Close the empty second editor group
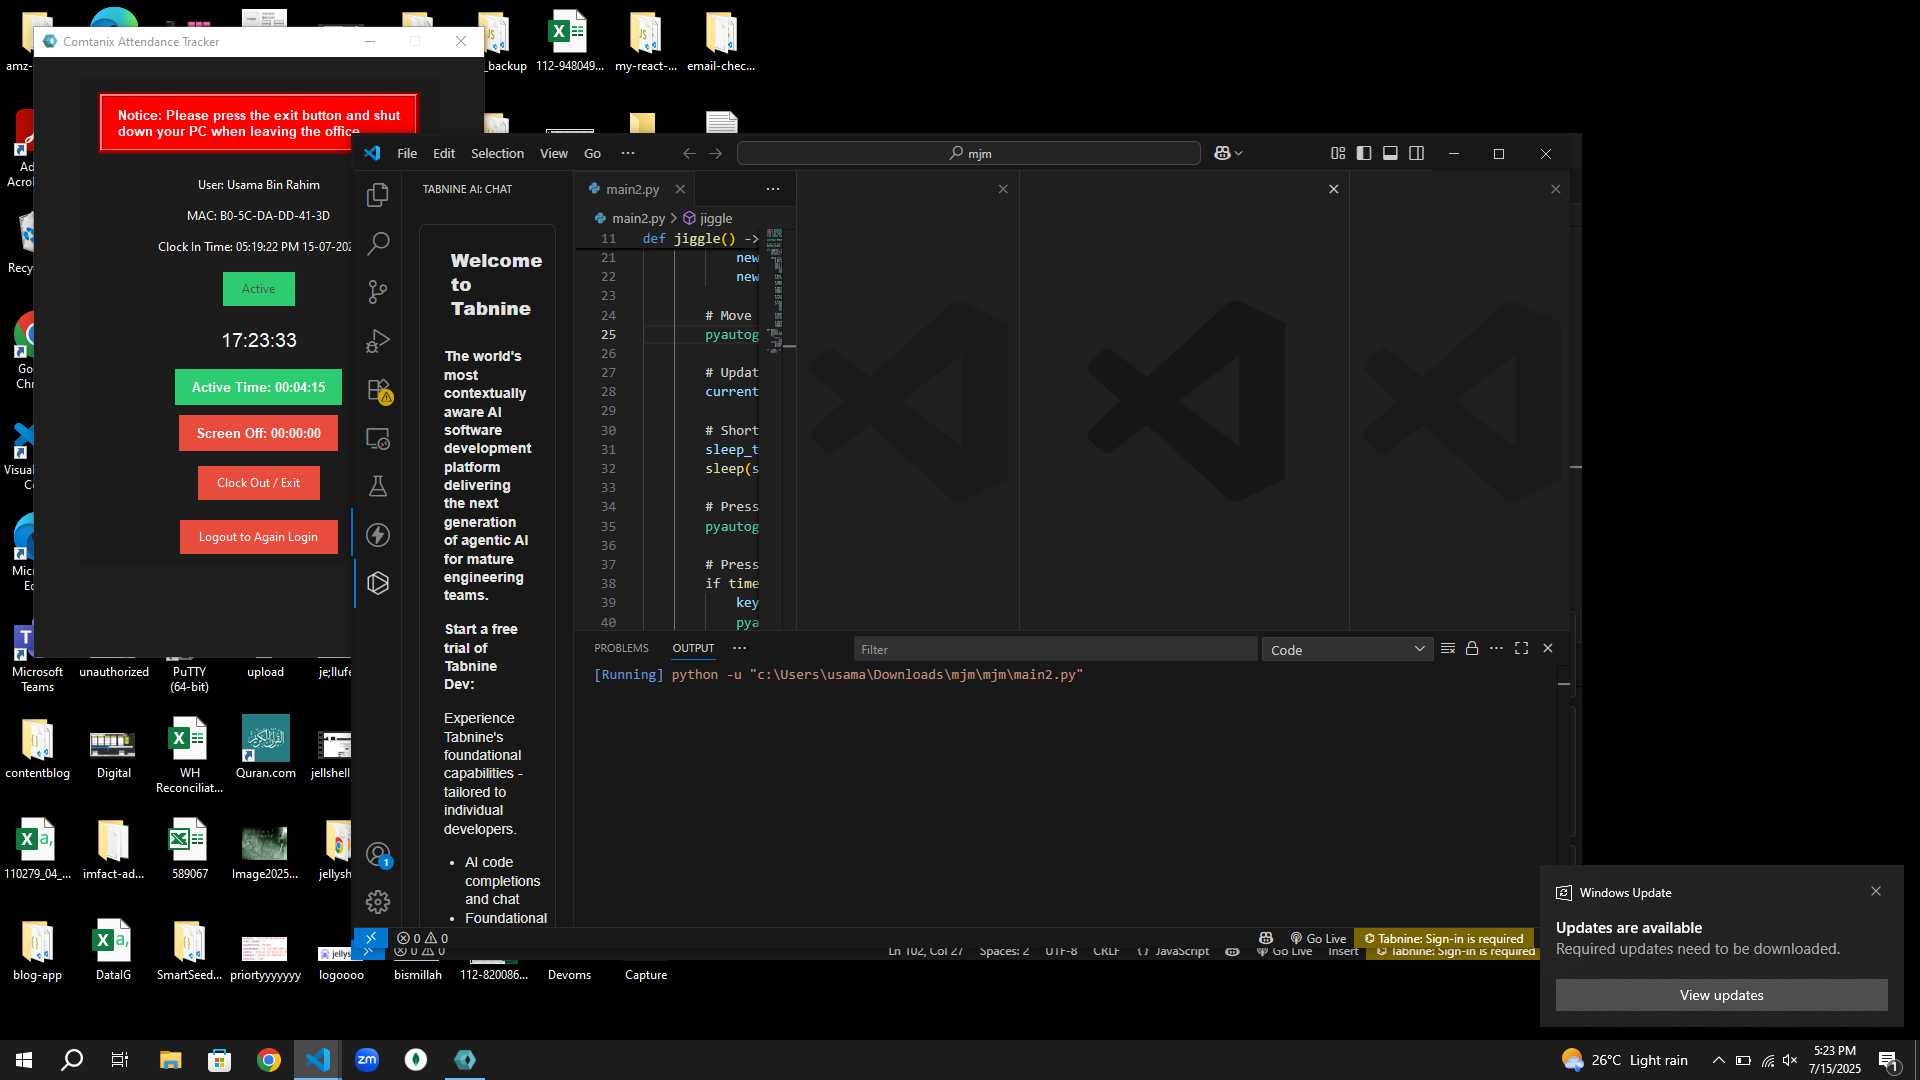The width and height of the screenshot is (1920, 1080). (1003, 189)
